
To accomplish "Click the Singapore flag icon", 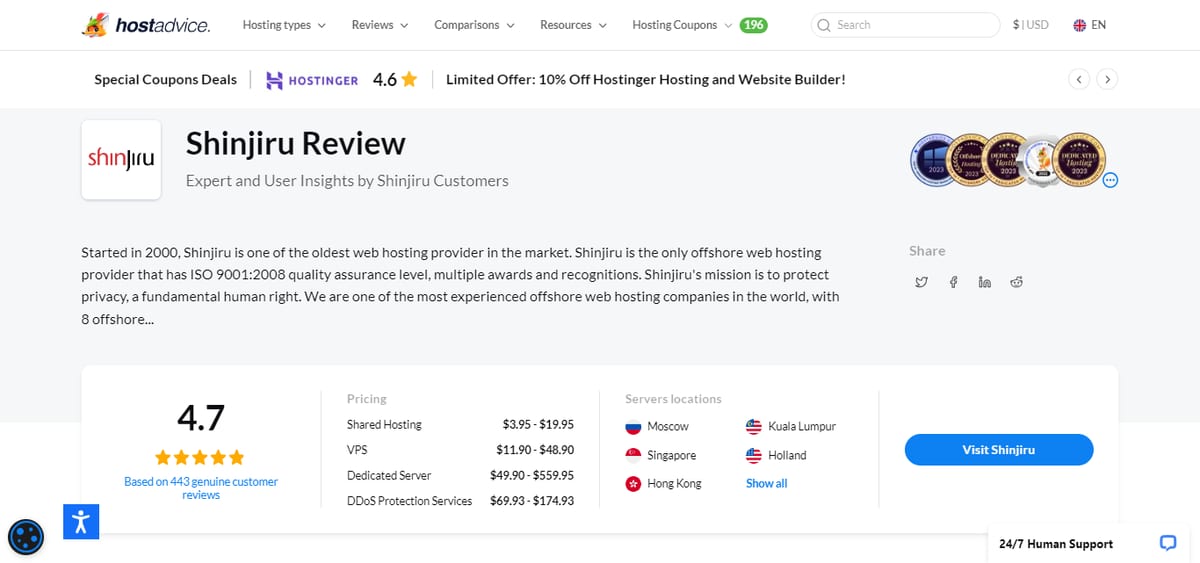I will coord(632,455).
